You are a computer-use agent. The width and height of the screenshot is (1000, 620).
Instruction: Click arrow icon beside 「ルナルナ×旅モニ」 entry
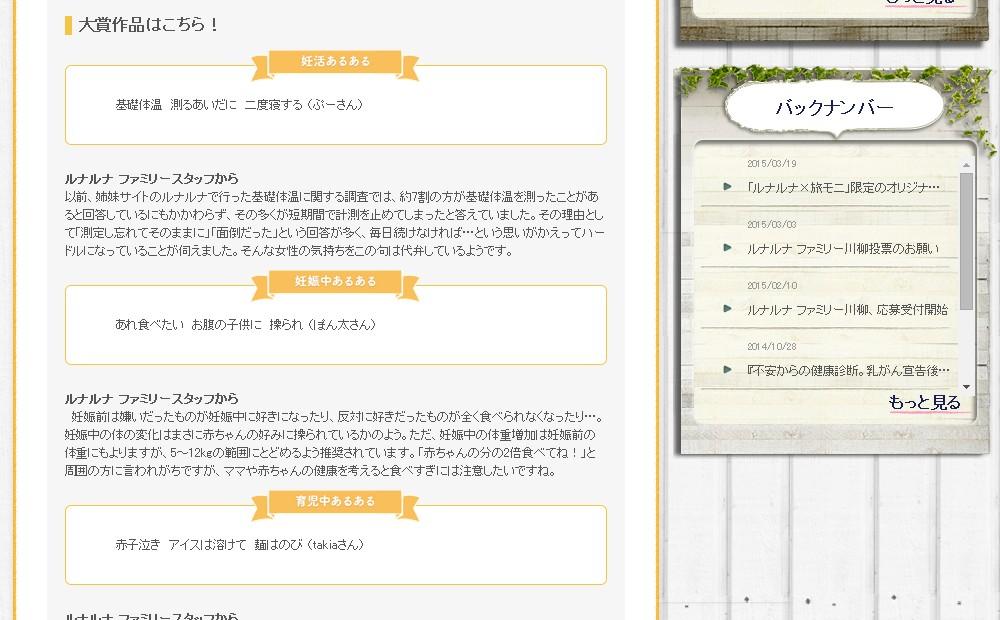728,187
